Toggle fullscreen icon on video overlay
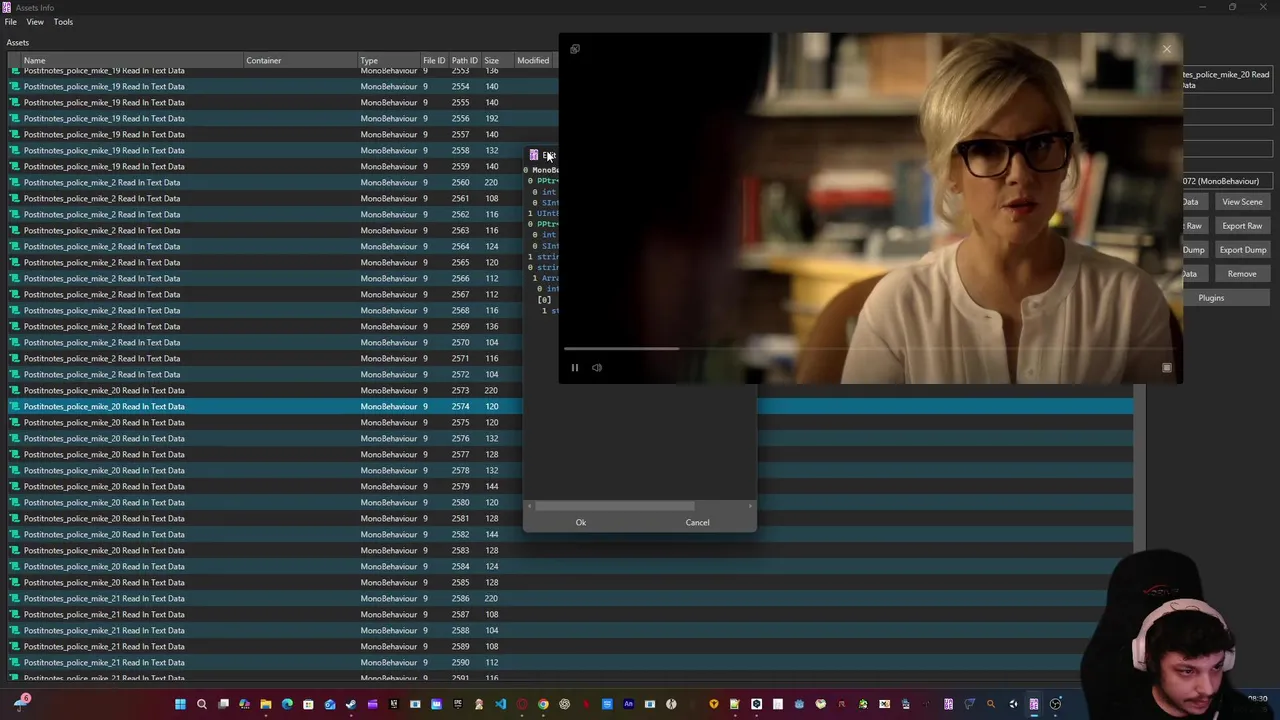Screen dimensions: 1280x720 [x=1166, y=368]
